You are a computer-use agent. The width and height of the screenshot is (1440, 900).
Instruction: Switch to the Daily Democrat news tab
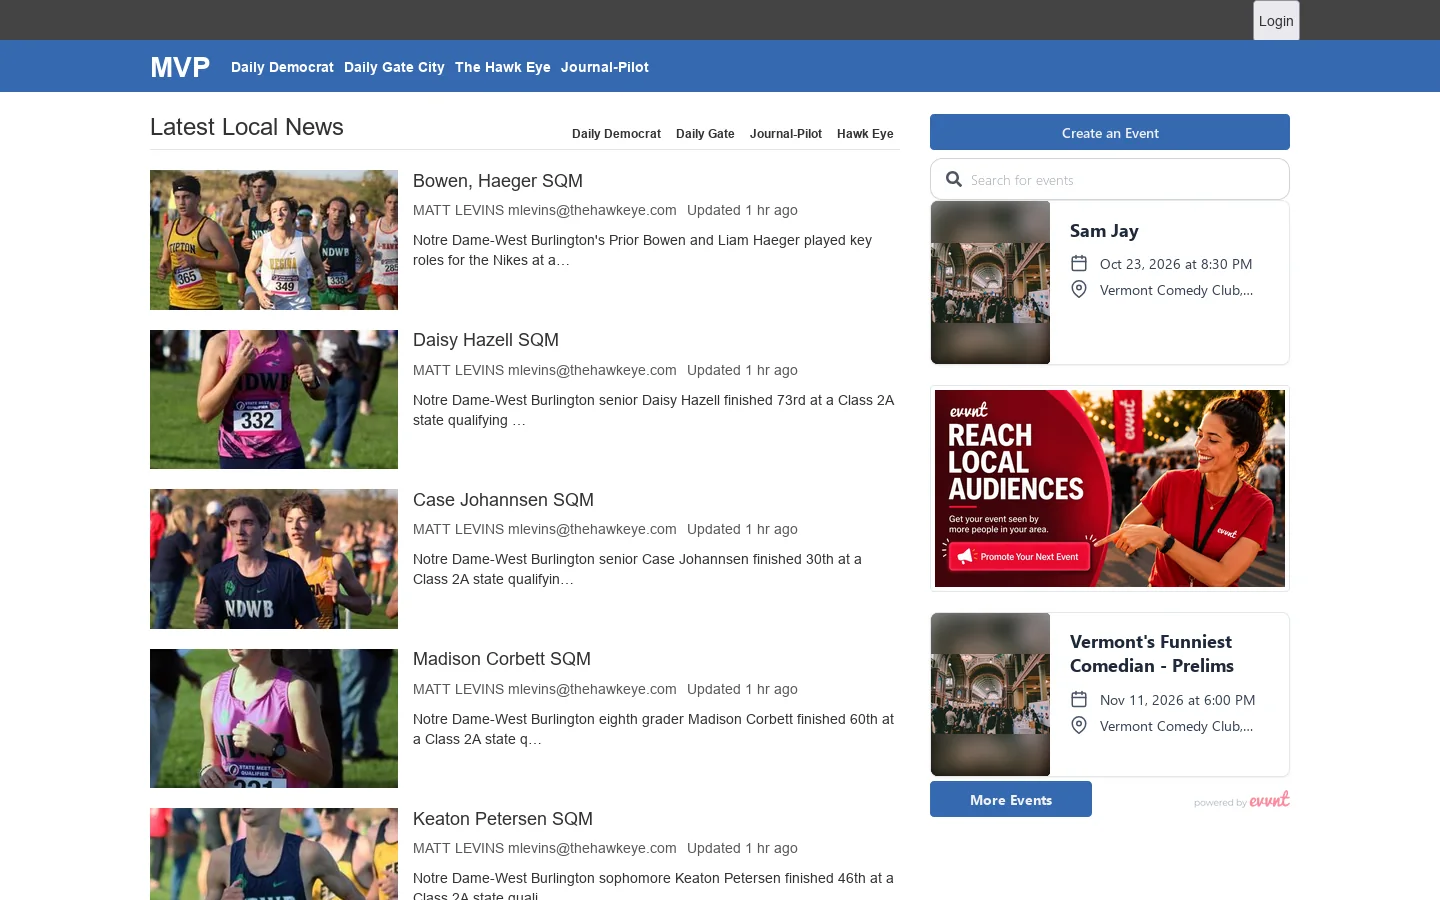click(x=616, y=134)
